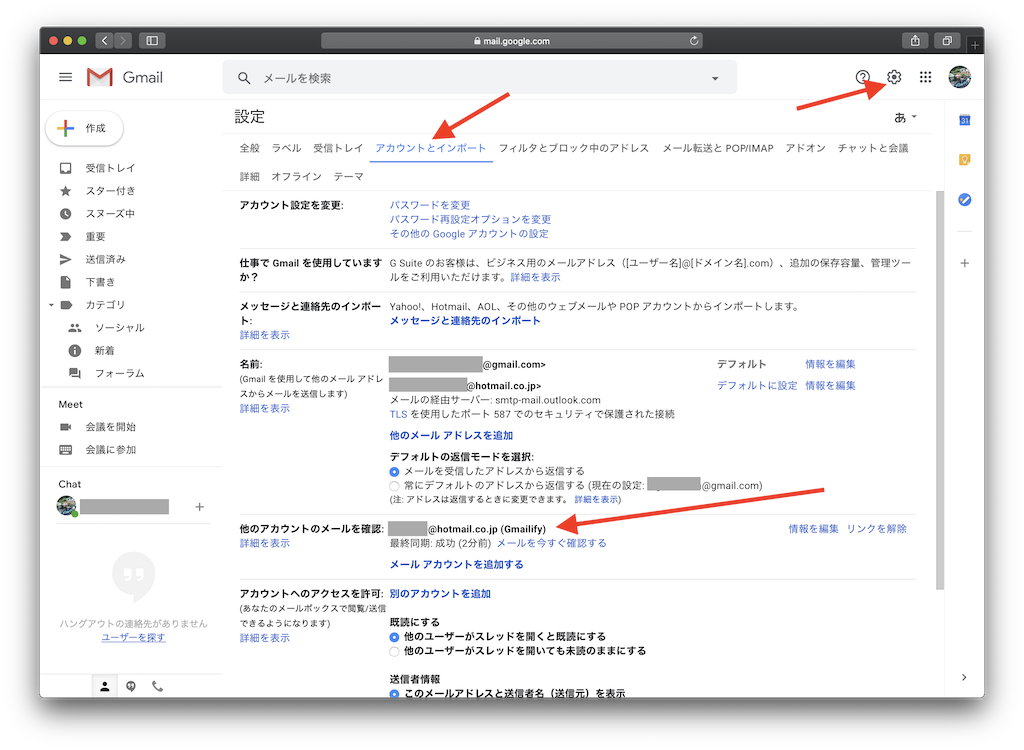Open フォーラム forums category

120,374
